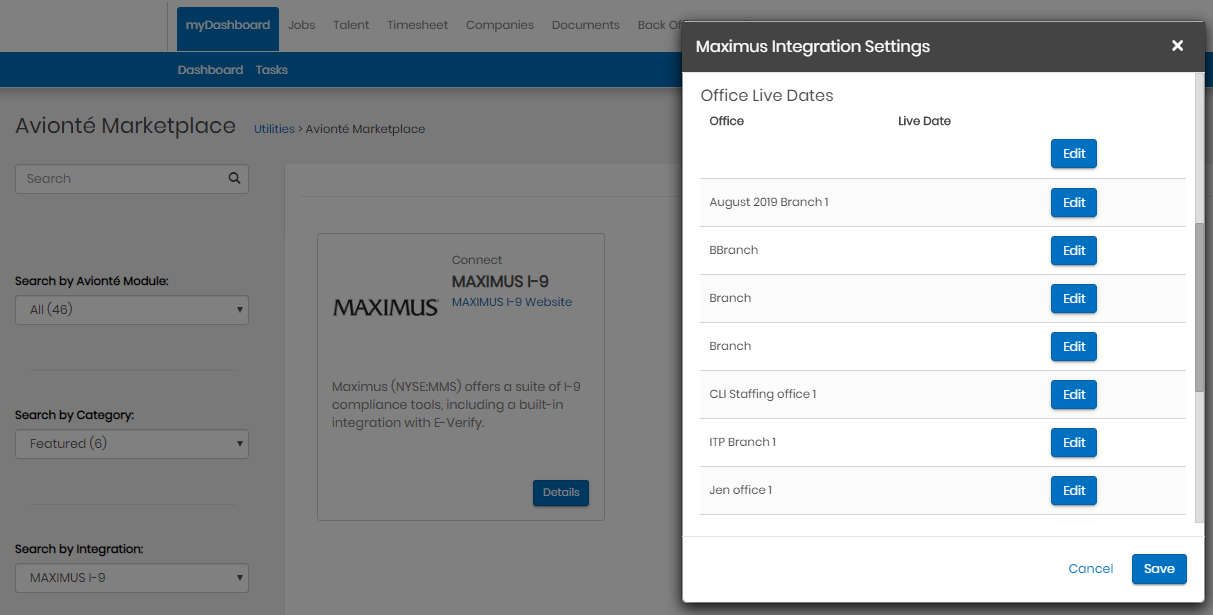Open the Search by Integration dropdown
1213x615 pixels.
pos(132,578)
